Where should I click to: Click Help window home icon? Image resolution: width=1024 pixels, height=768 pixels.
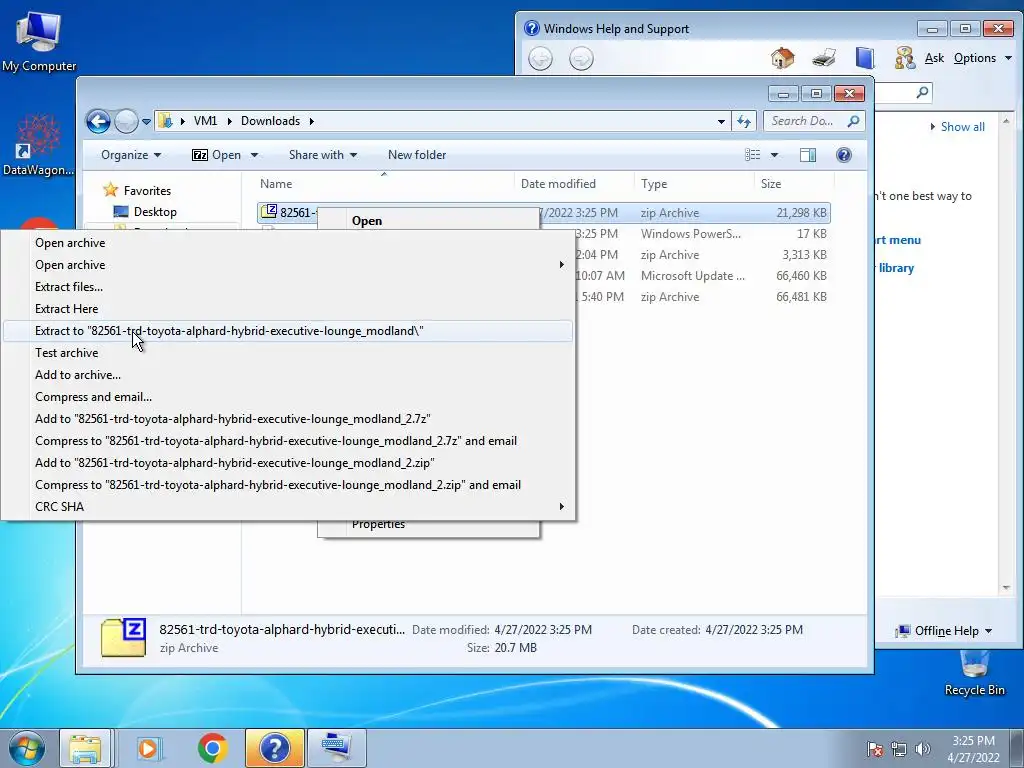[x=782, y=58]
